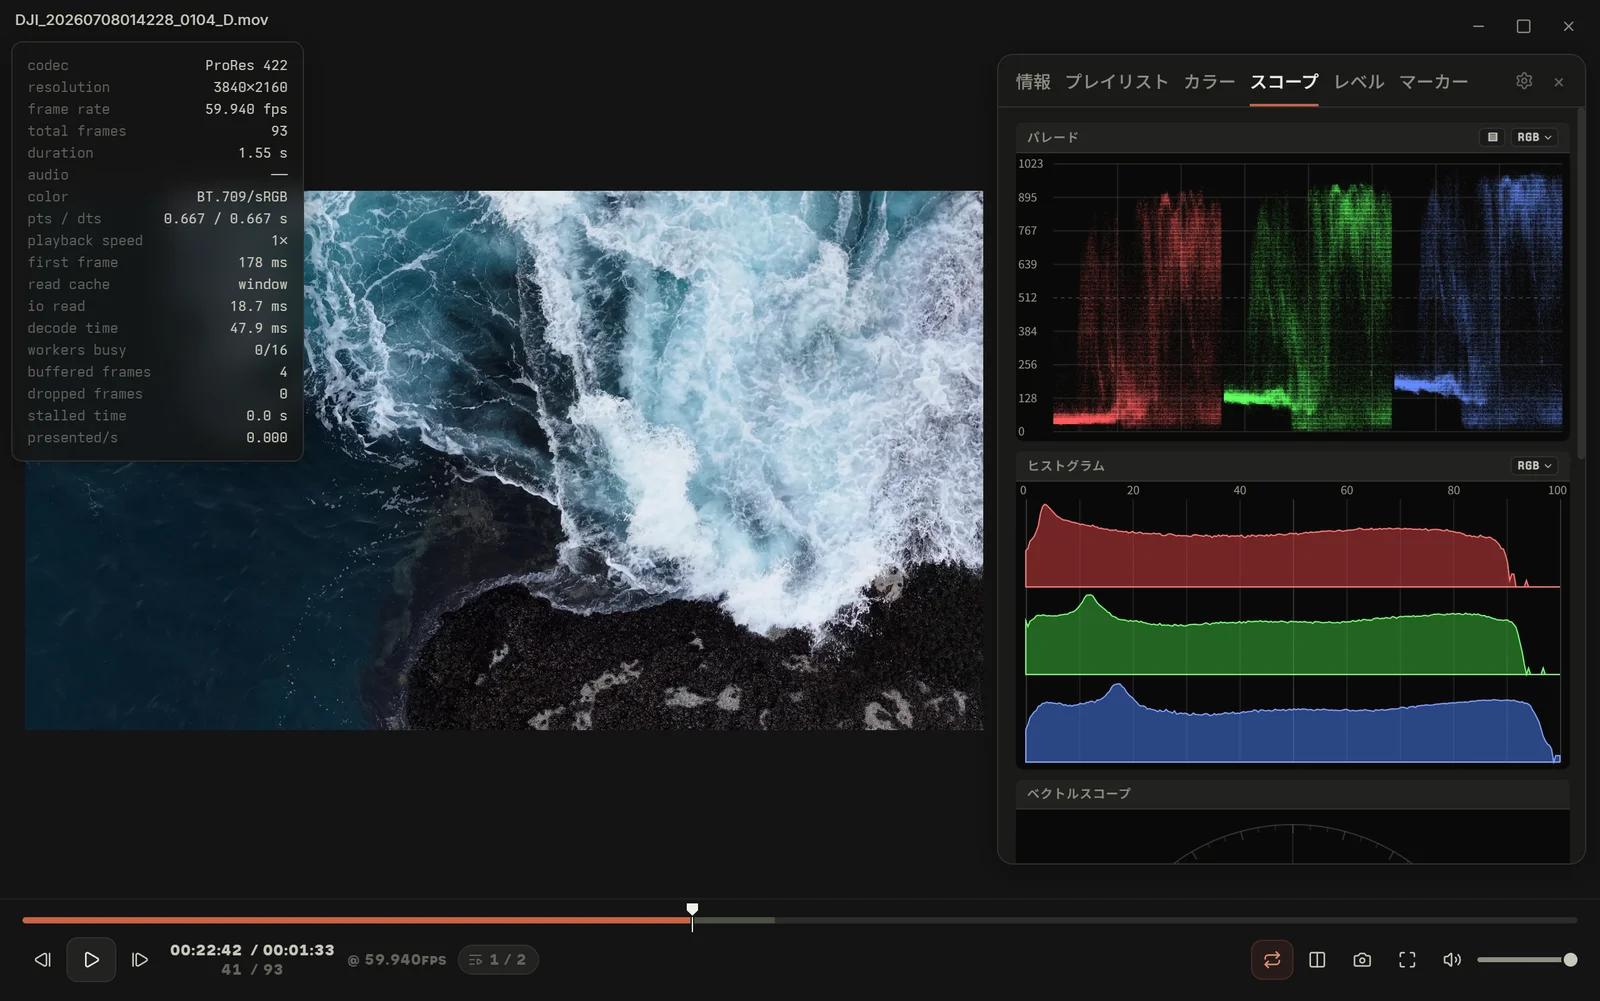
Task: Close the scopes side panel
Action: pyautogui.click(x=1559, y=82)
